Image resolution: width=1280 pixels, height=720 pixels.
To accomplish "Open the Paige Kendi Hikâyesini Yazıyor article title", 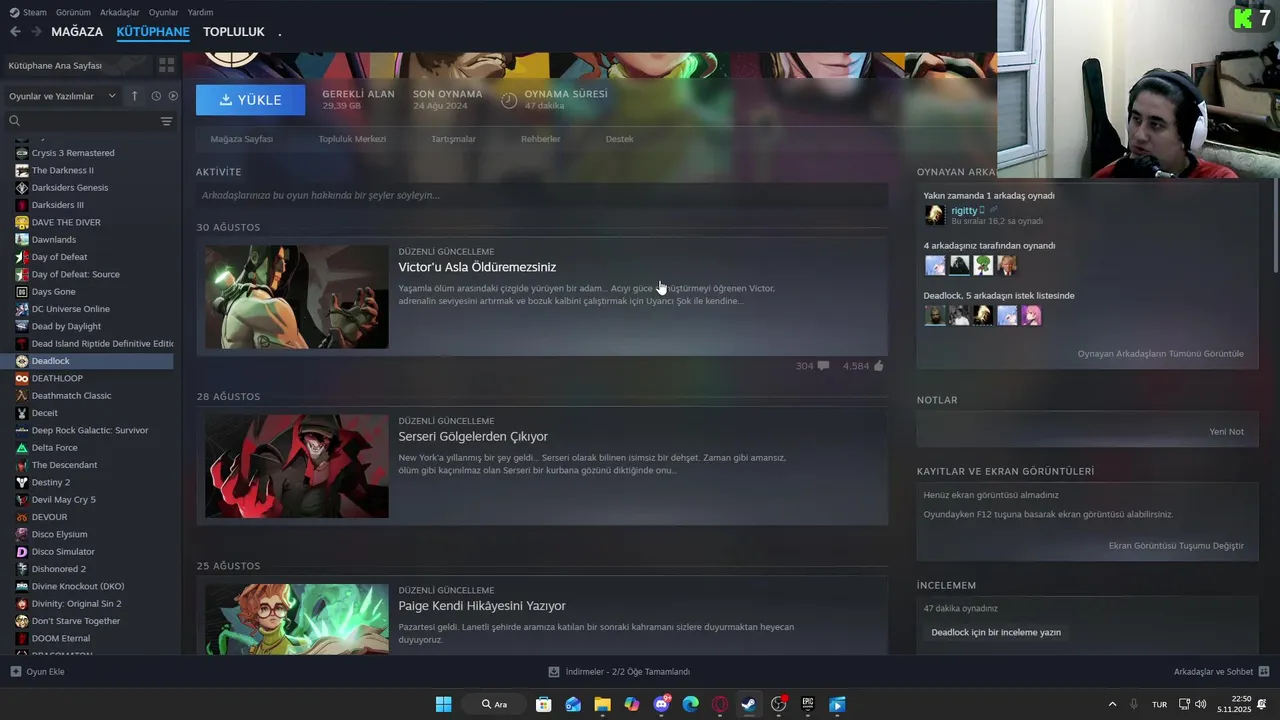I will coord(482,606).
